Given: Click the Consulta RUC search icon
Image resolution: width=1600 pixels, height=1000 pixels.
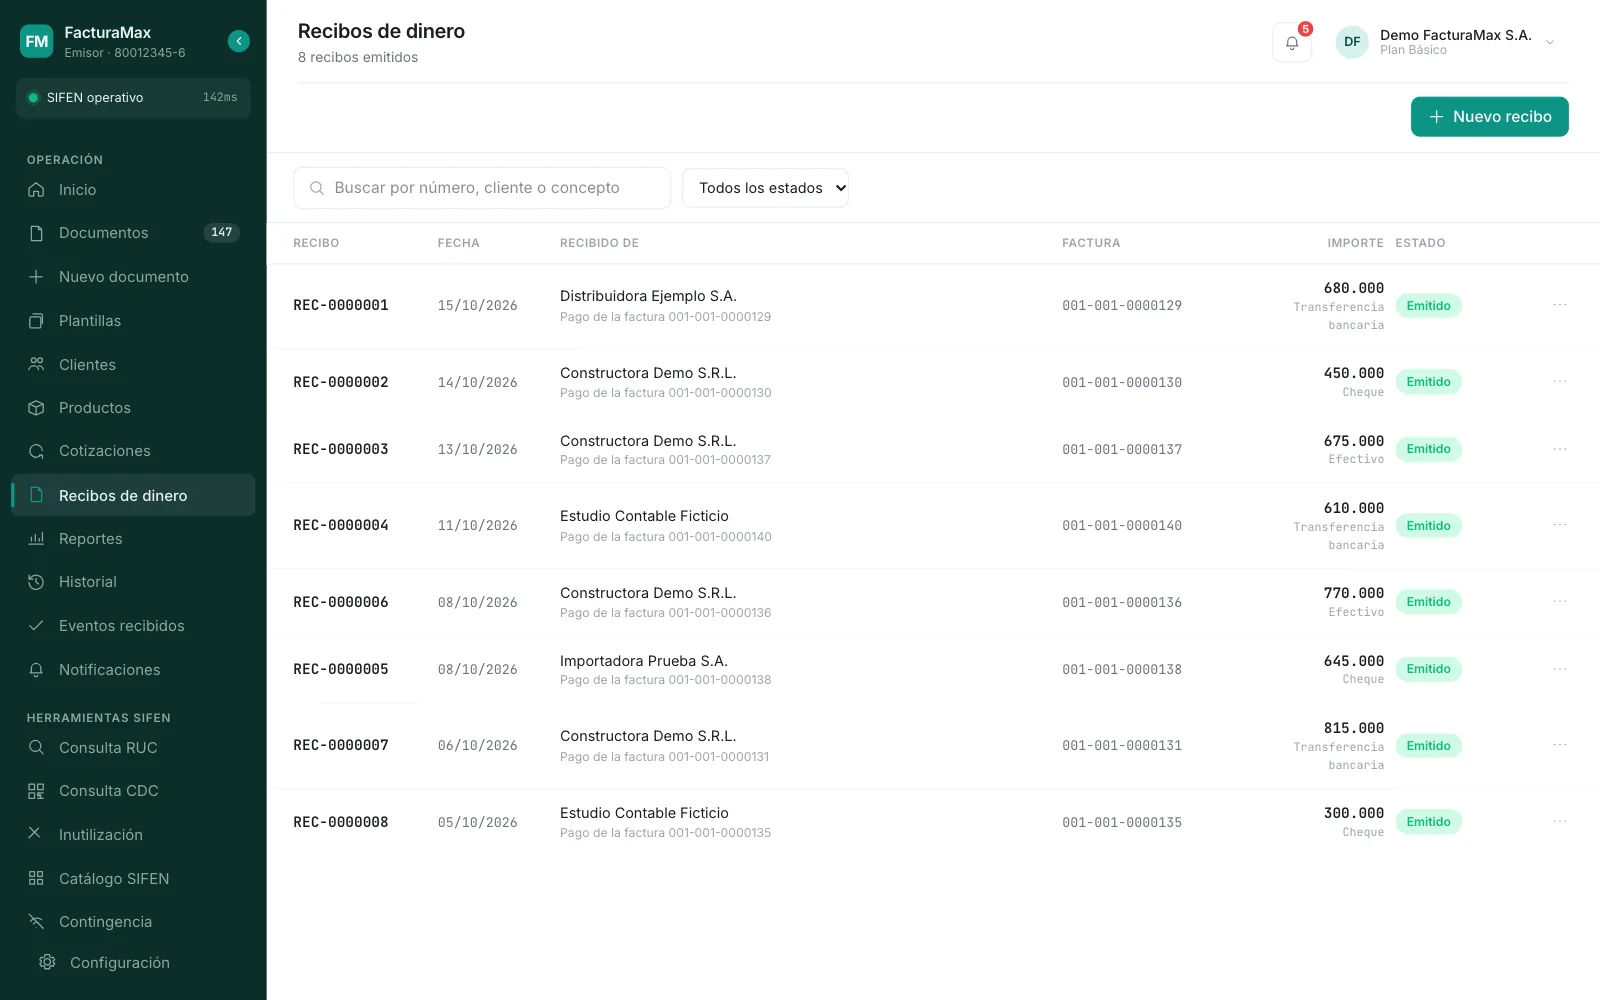Looking at the screenshot, I should pyautogui.click(x=36, y=748).
